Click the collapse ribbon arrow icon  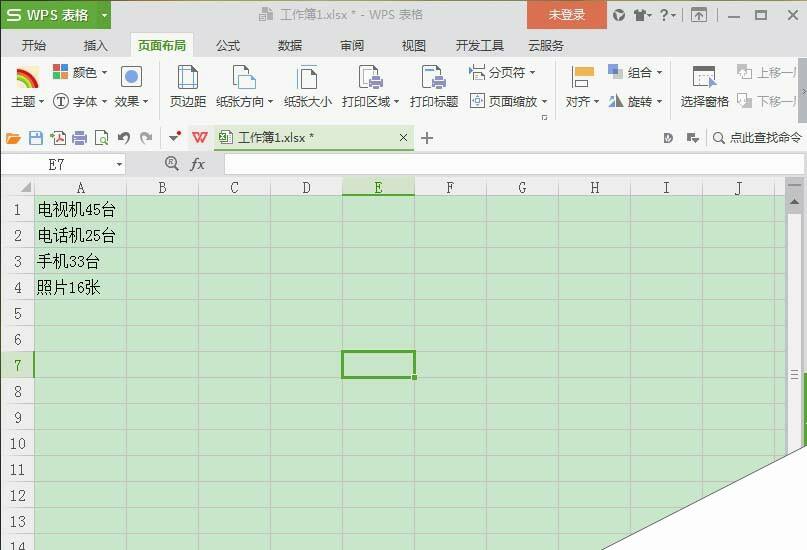pyautogui.click(x=698, y=15)
